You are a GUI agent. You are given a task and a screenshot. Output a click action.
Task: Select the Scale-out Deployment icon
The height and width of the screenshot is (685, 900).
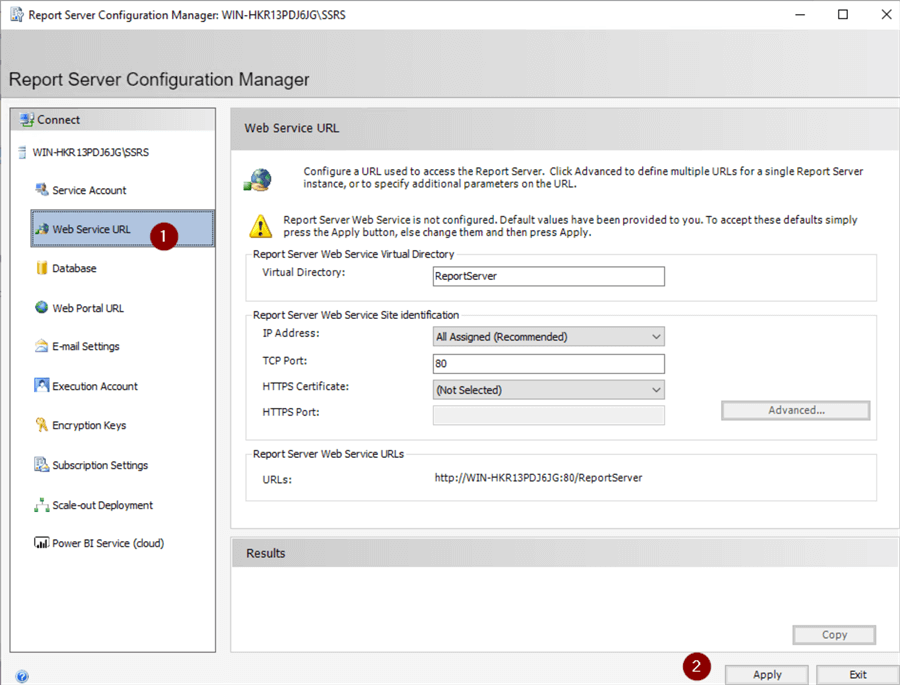[x=42, y=505]
